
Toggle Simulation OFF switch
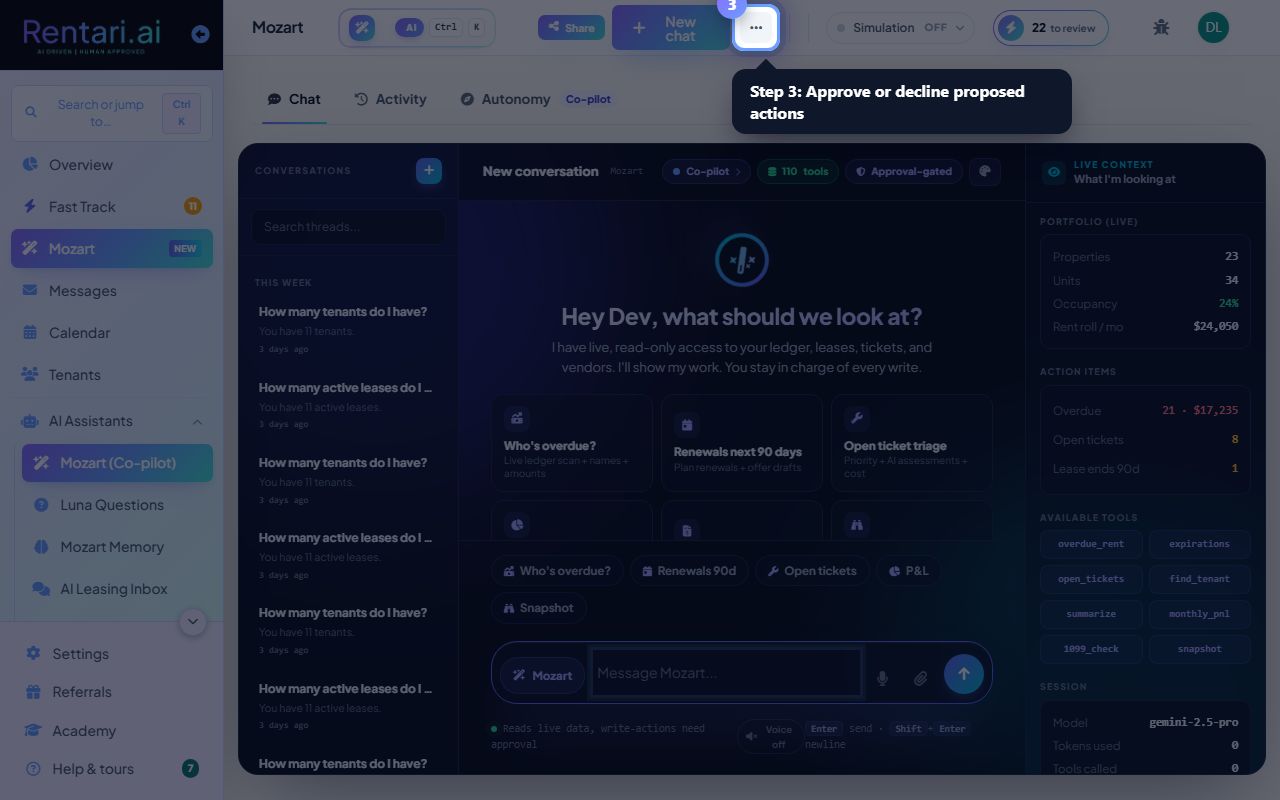900,28
